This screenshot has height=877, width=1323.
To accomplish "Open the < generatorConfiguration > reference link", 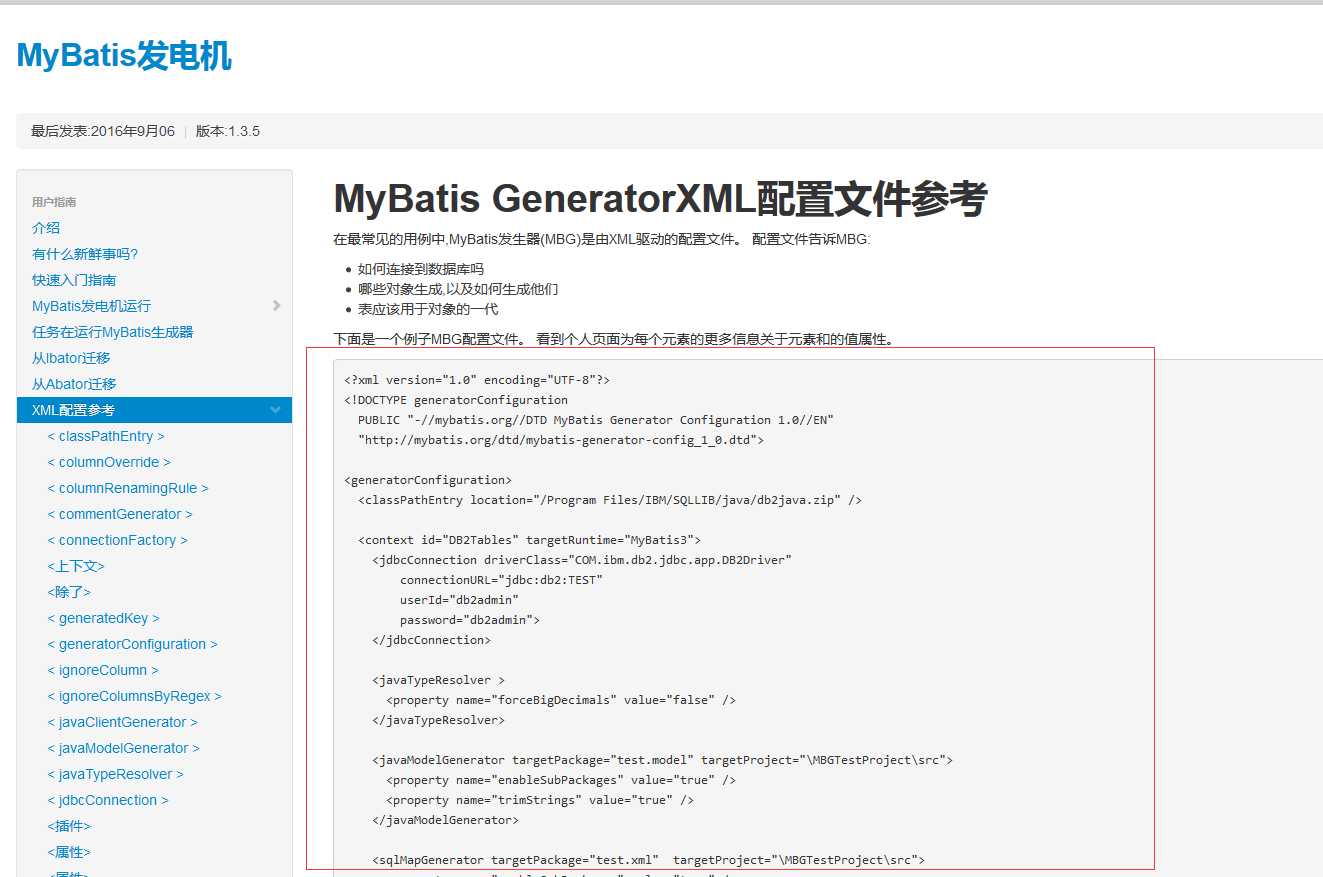I will tap(132, 644).
